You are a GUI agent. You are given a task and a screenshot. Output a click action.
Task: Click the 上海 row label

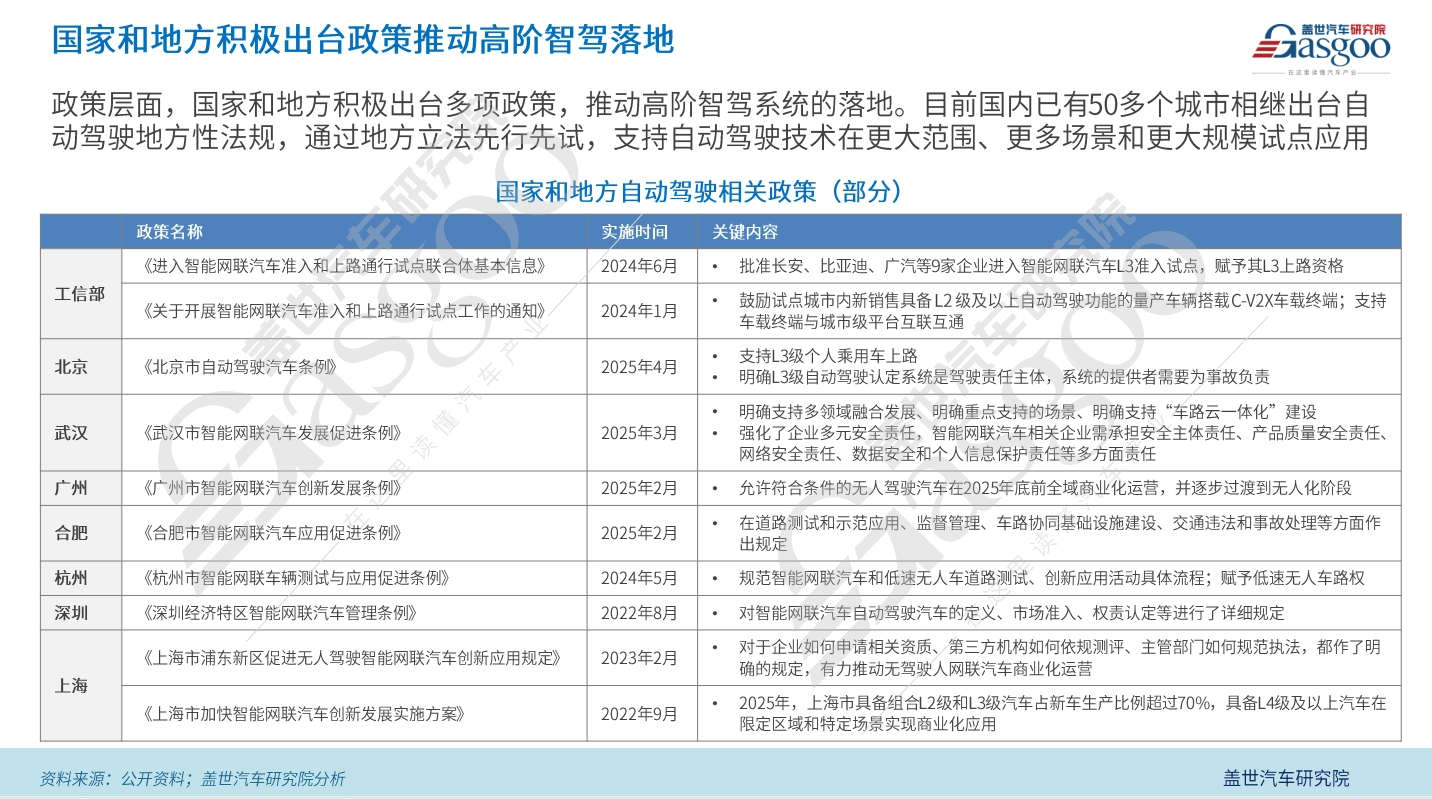(71, 686)
